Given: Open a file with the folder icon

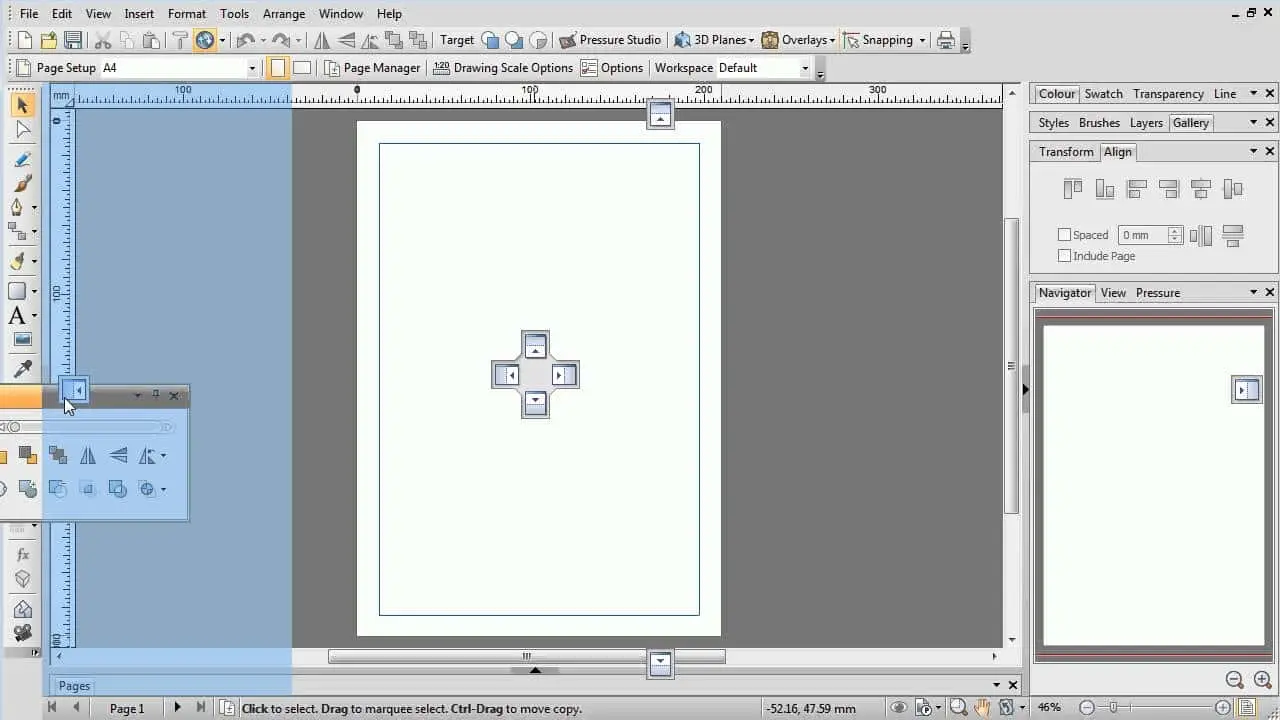Looking at the screenshot, I should point(48,40).
